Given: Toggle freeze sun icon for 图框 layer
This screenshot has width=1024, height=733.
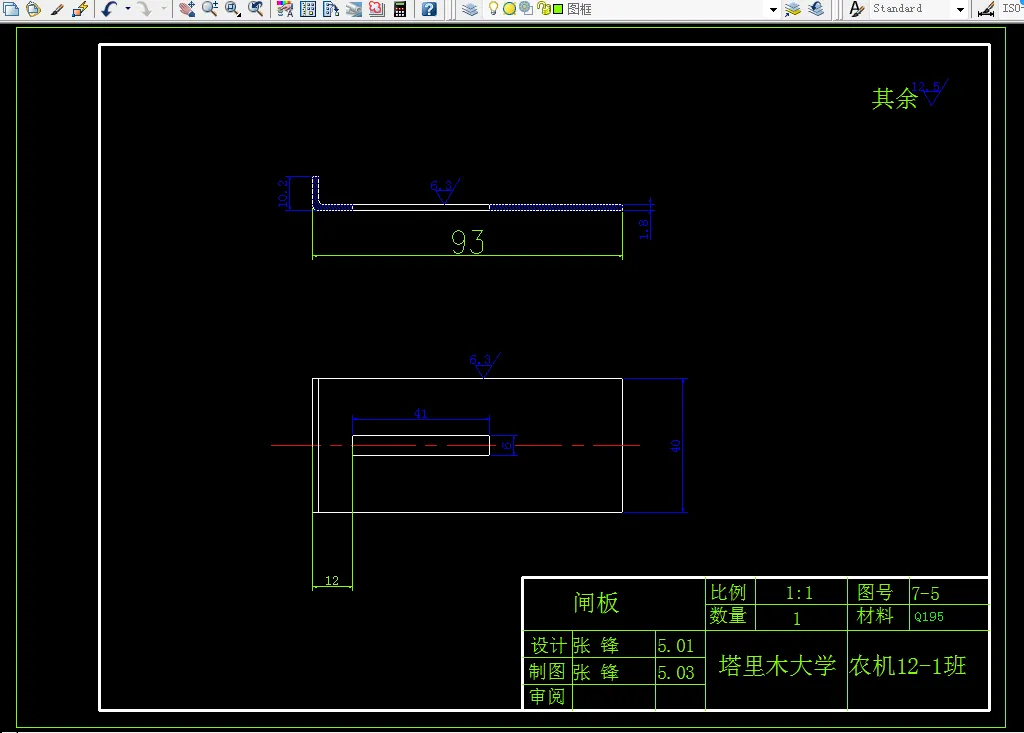Looking at the screenshot, I should pos(509,9).
